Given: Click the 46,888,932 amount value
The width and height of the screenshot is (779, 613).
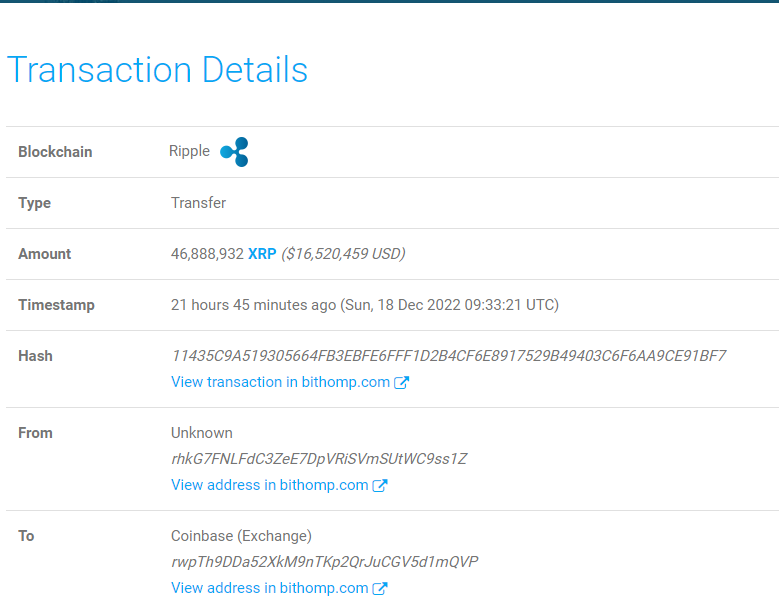Looking at the screenshot, I should tap(207, 254).
